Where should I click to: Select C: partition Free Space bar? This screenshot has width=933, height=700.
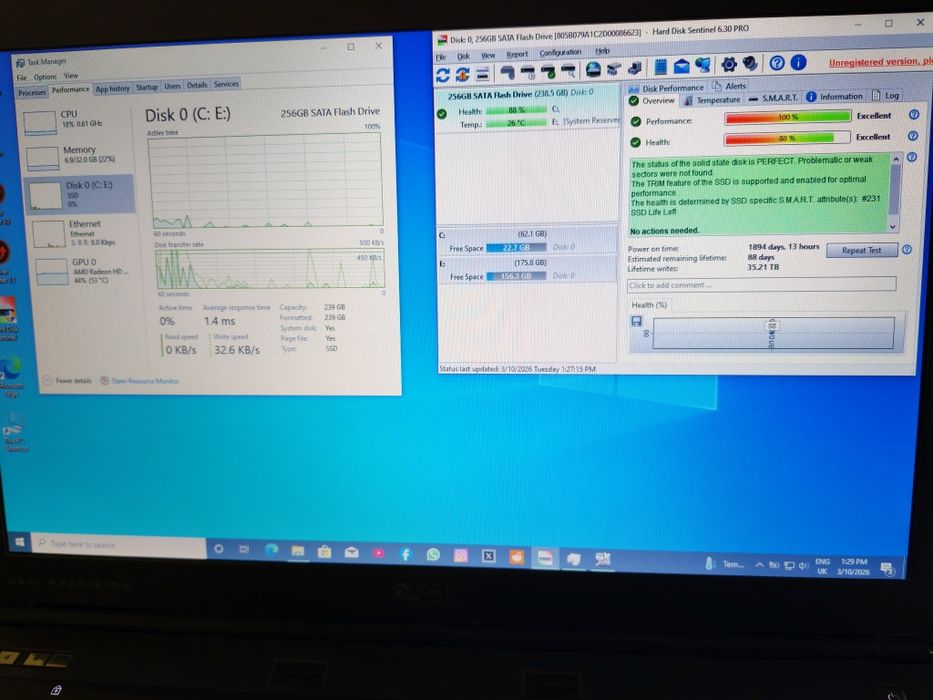[x=516, y=248]
